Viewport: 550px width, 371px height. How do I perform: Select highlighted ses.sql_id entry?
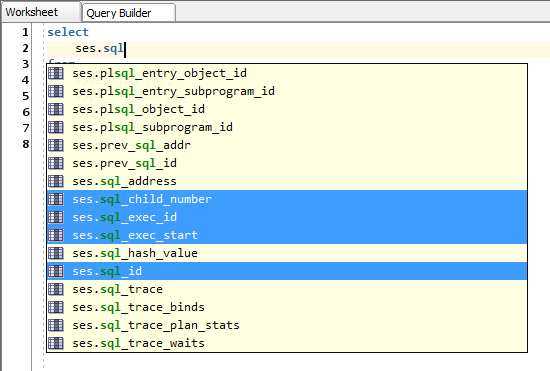point(287,271)
